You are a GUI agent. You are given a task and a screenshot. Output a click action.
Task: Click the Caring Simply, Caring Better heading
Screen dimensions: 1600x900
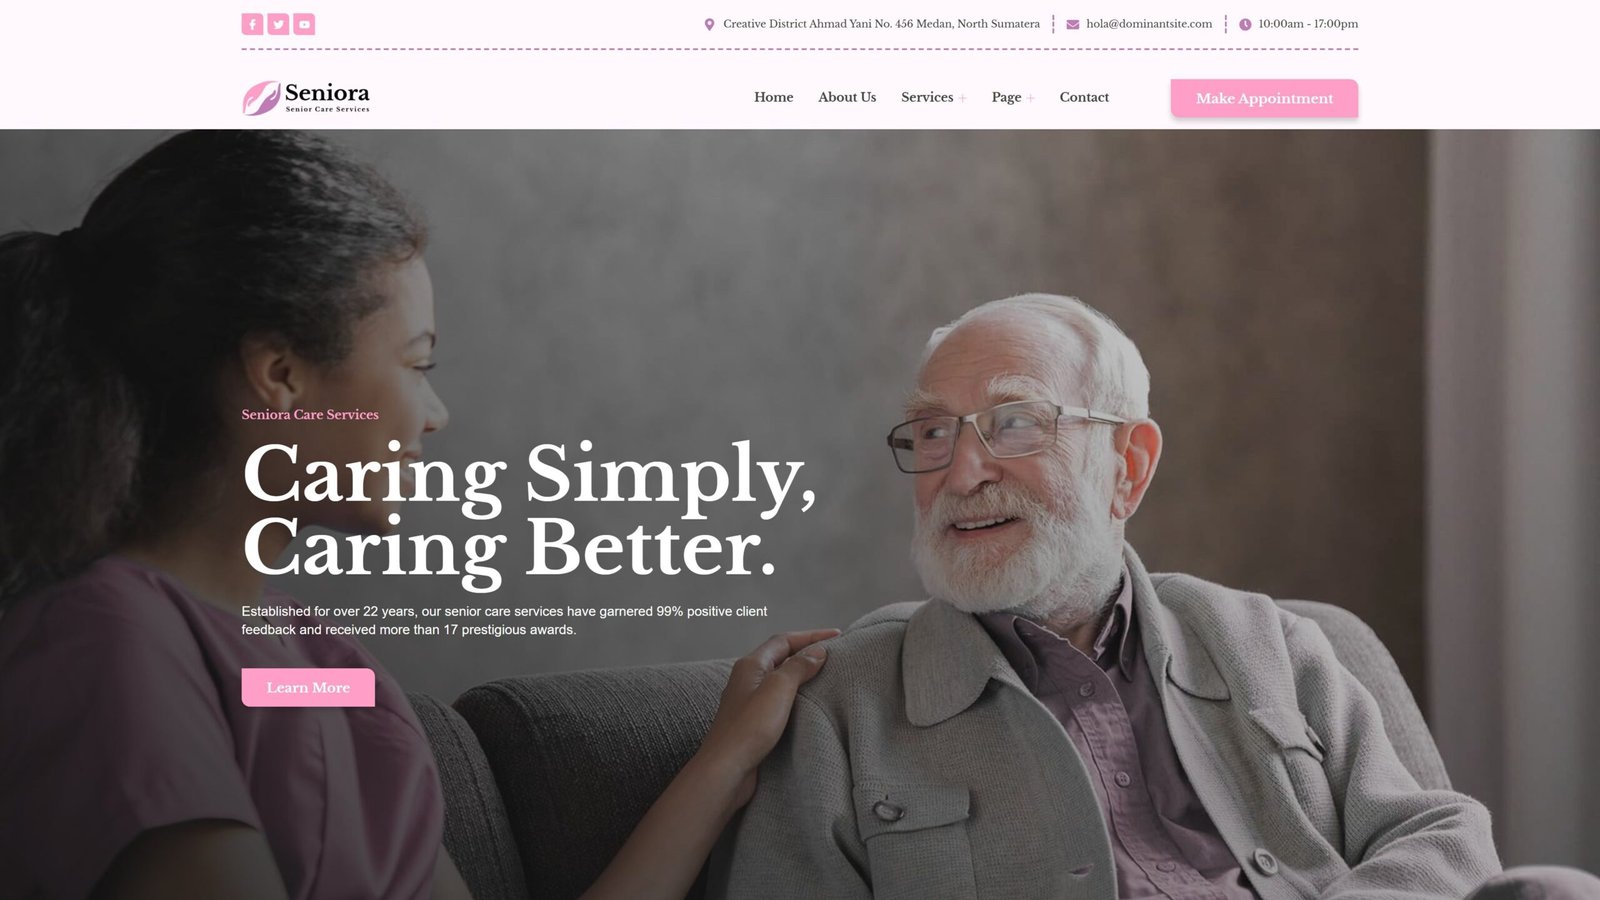click(x=528, y=510)
